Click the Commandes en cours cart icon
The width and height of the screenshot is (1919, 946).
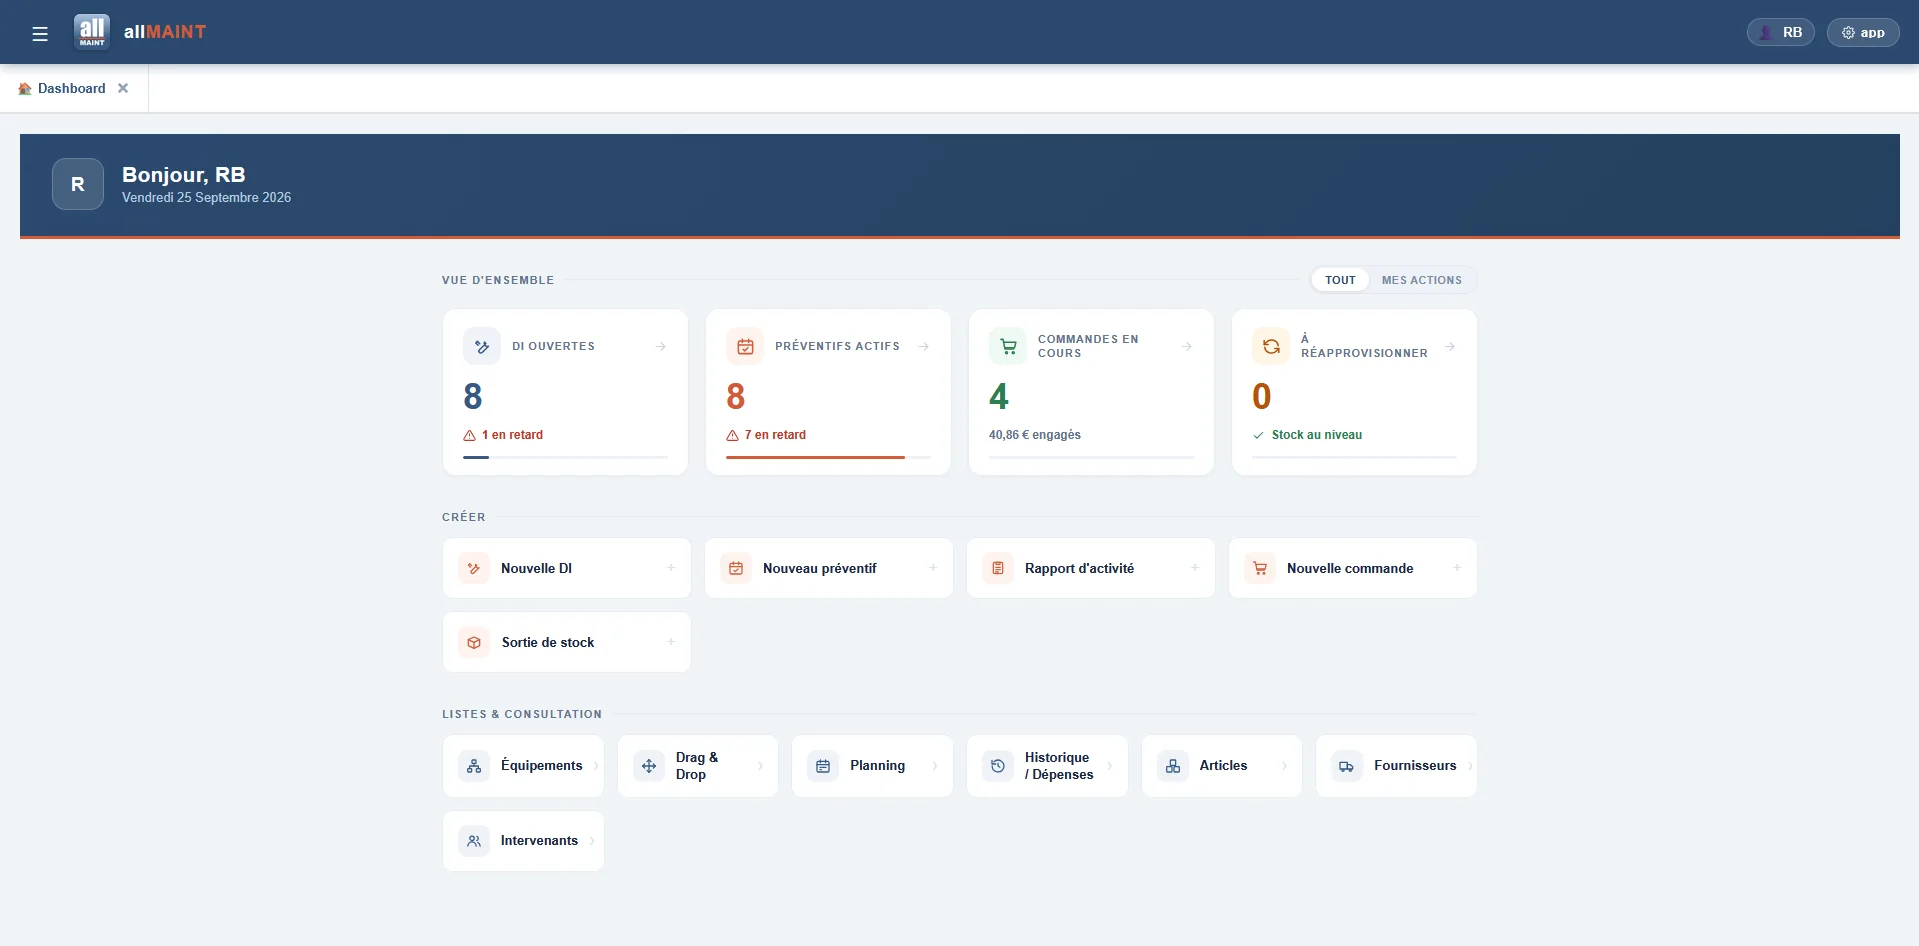[1008, 347]
